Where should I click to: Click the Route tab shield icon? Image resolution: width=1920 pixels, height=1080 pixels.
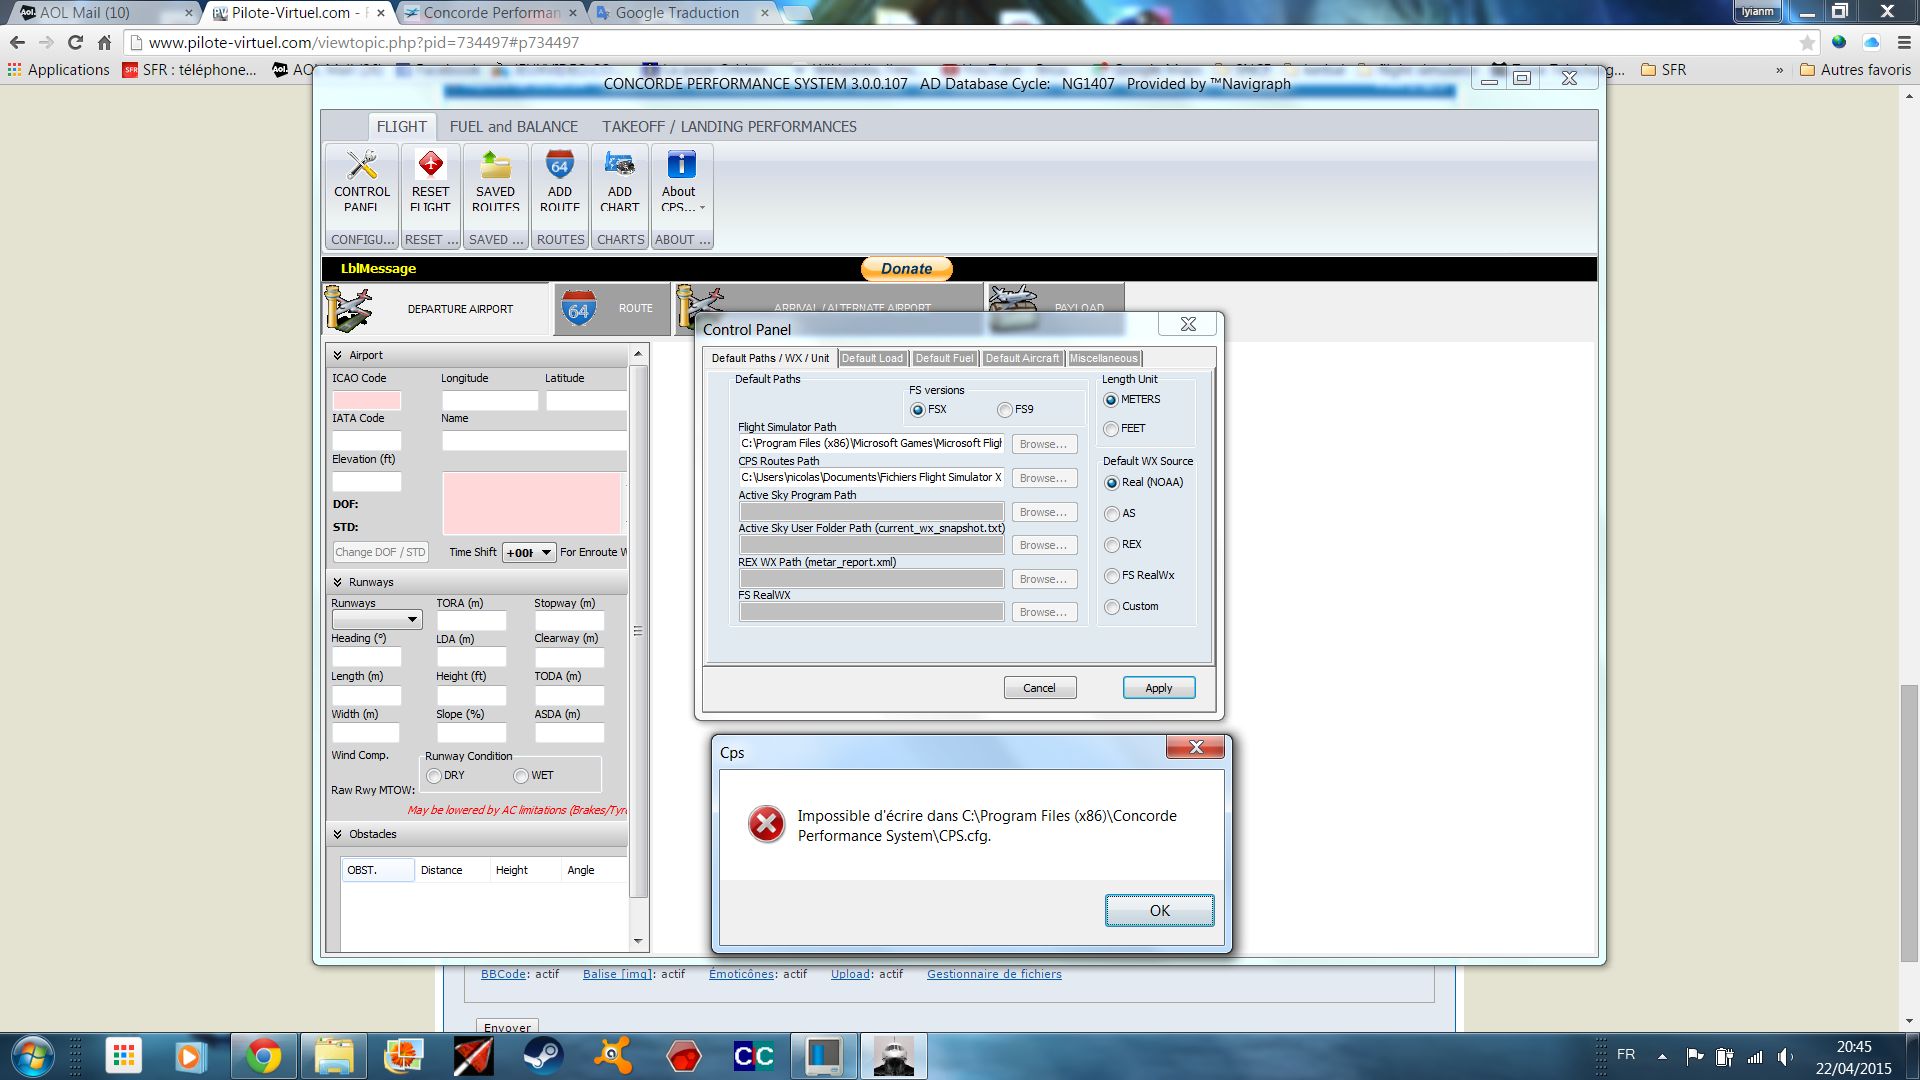(x=578, y=309)
